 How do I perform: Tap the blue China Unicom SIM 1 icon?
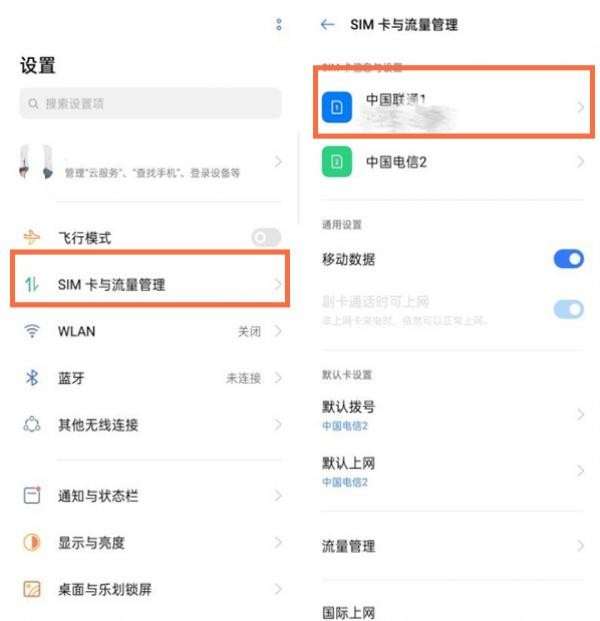tap(337, 107)
